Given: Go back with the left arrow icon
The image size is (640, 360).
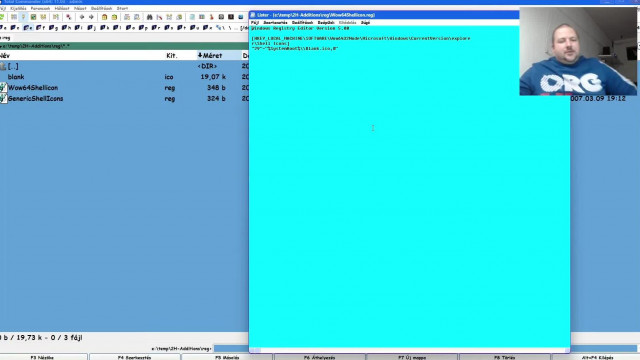Looking at the screenshot, I should [x=82, y=17].
